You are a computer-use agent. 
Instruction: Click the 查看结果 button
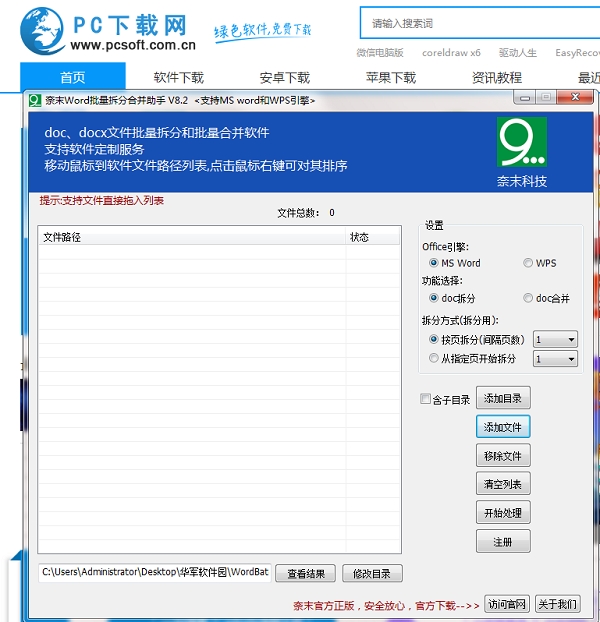pyautogui.click(x=305, y=573)
